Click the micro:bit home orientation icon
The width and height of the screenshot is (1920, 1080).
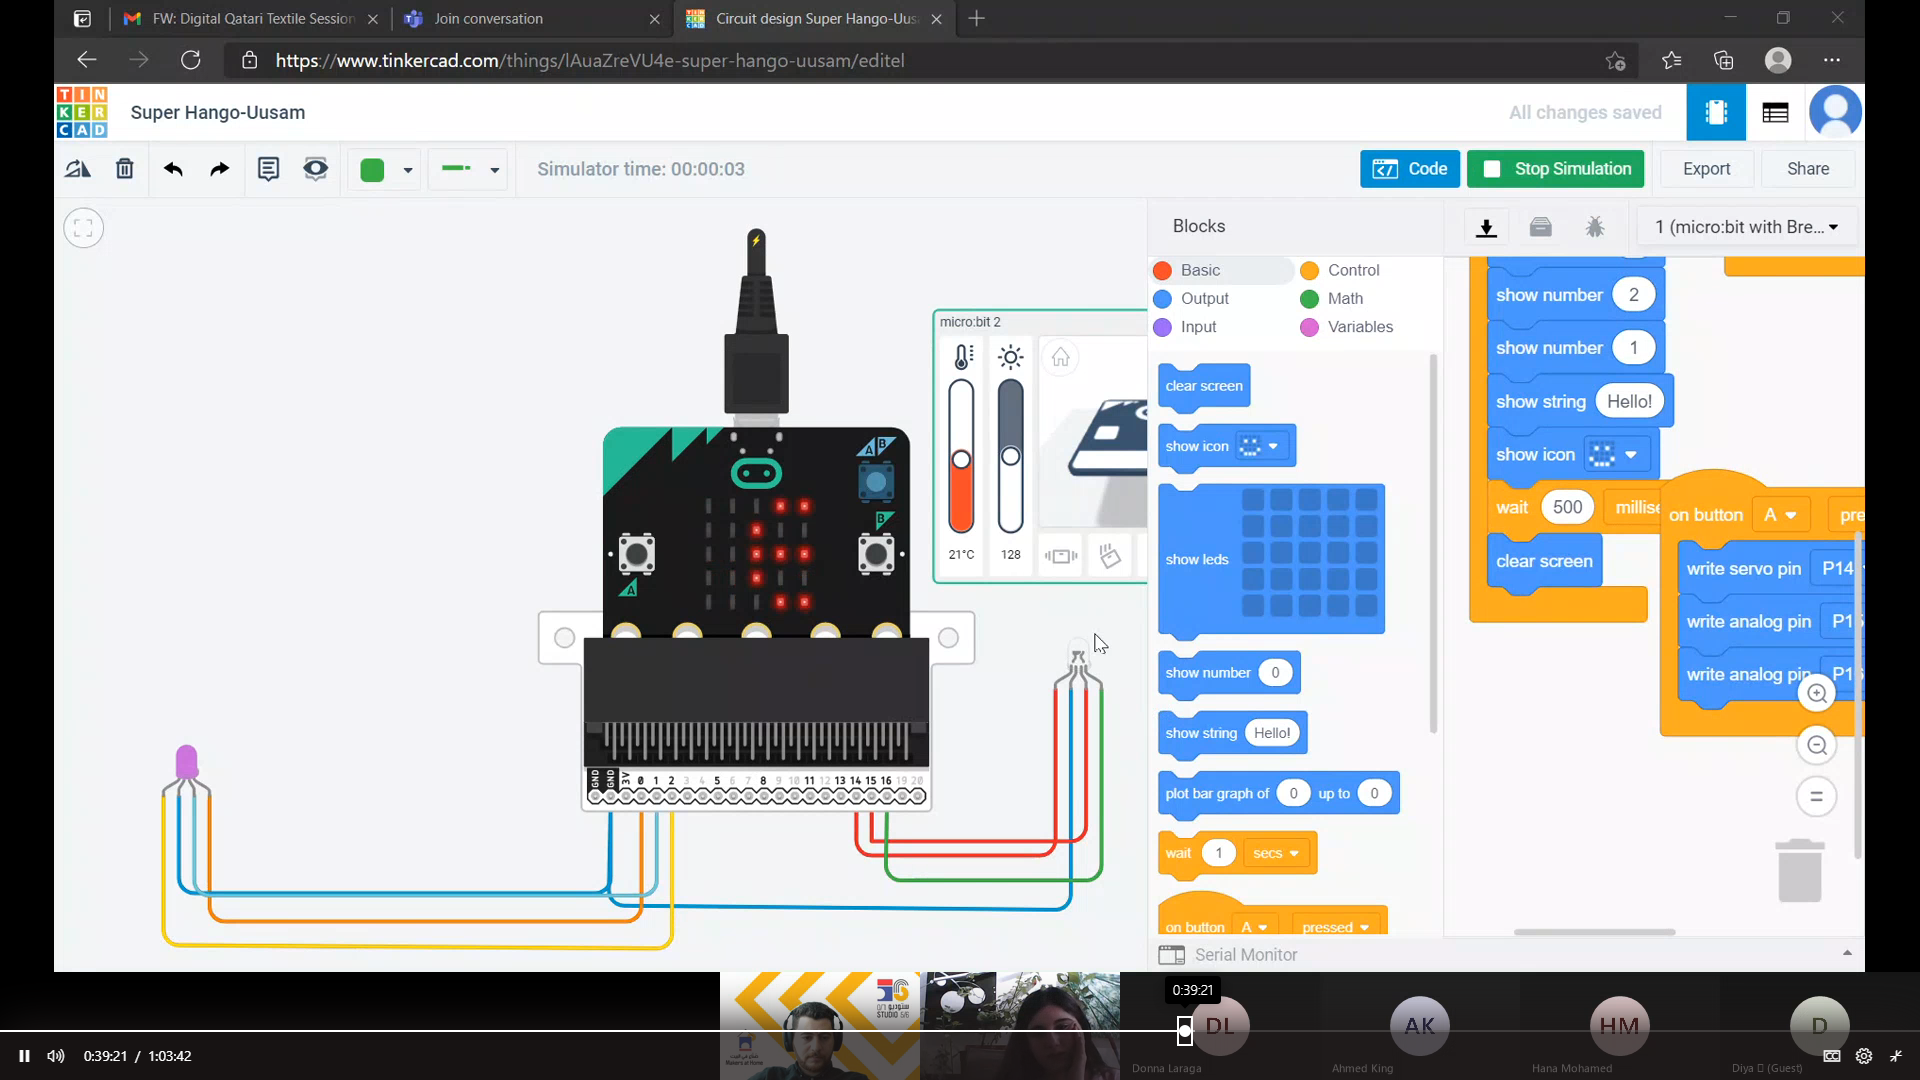pyautogui.click(x=1060, y=357)
